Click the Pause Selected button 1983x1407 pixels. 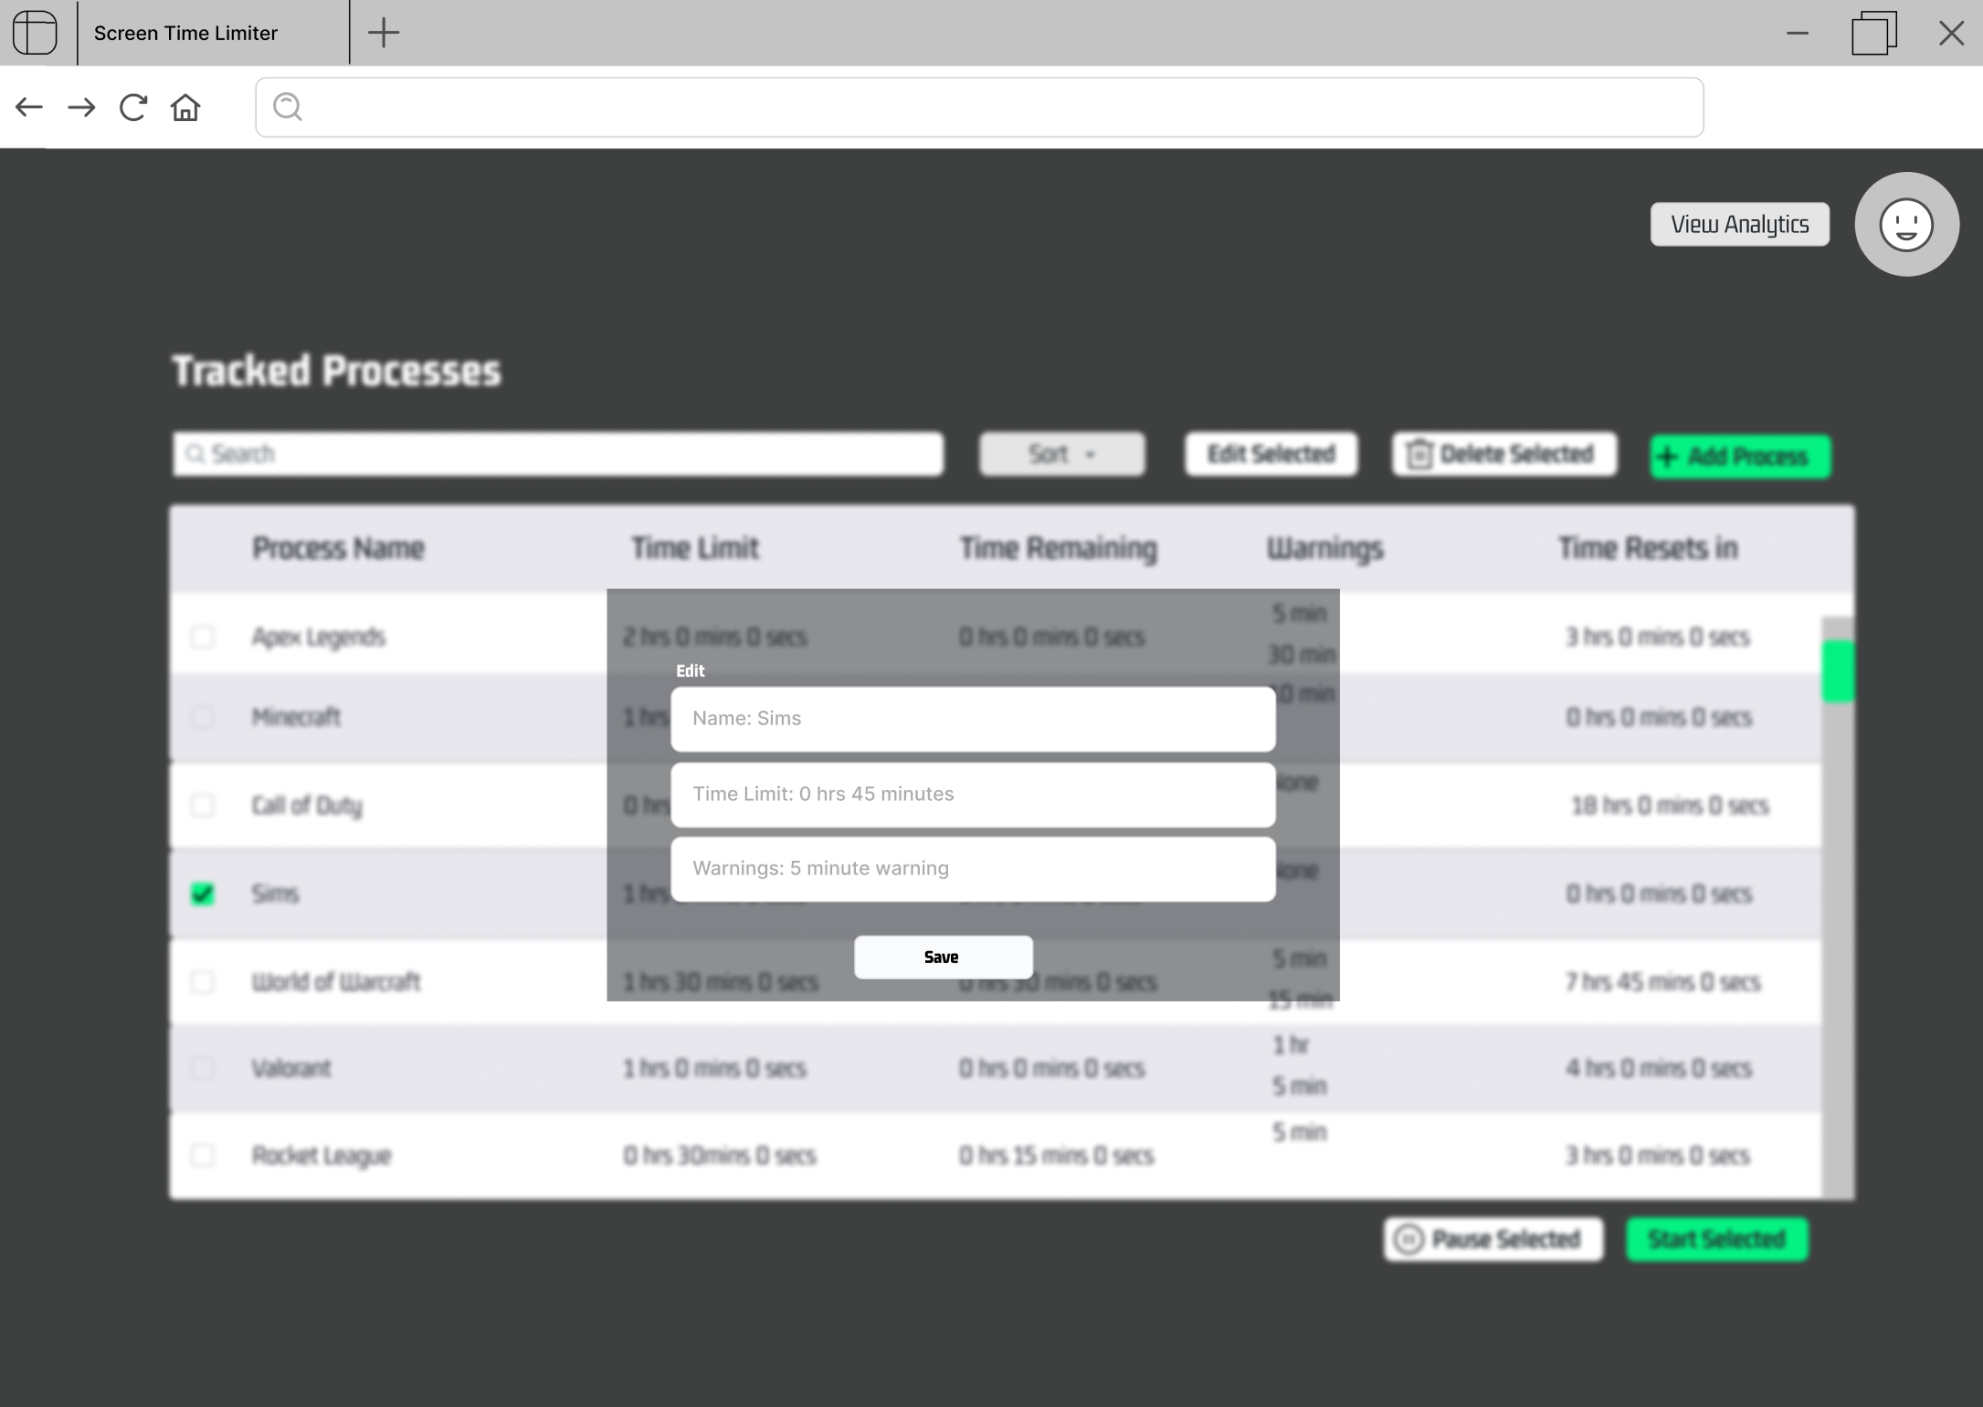pyautogui.click(x=1493, y=1239)
